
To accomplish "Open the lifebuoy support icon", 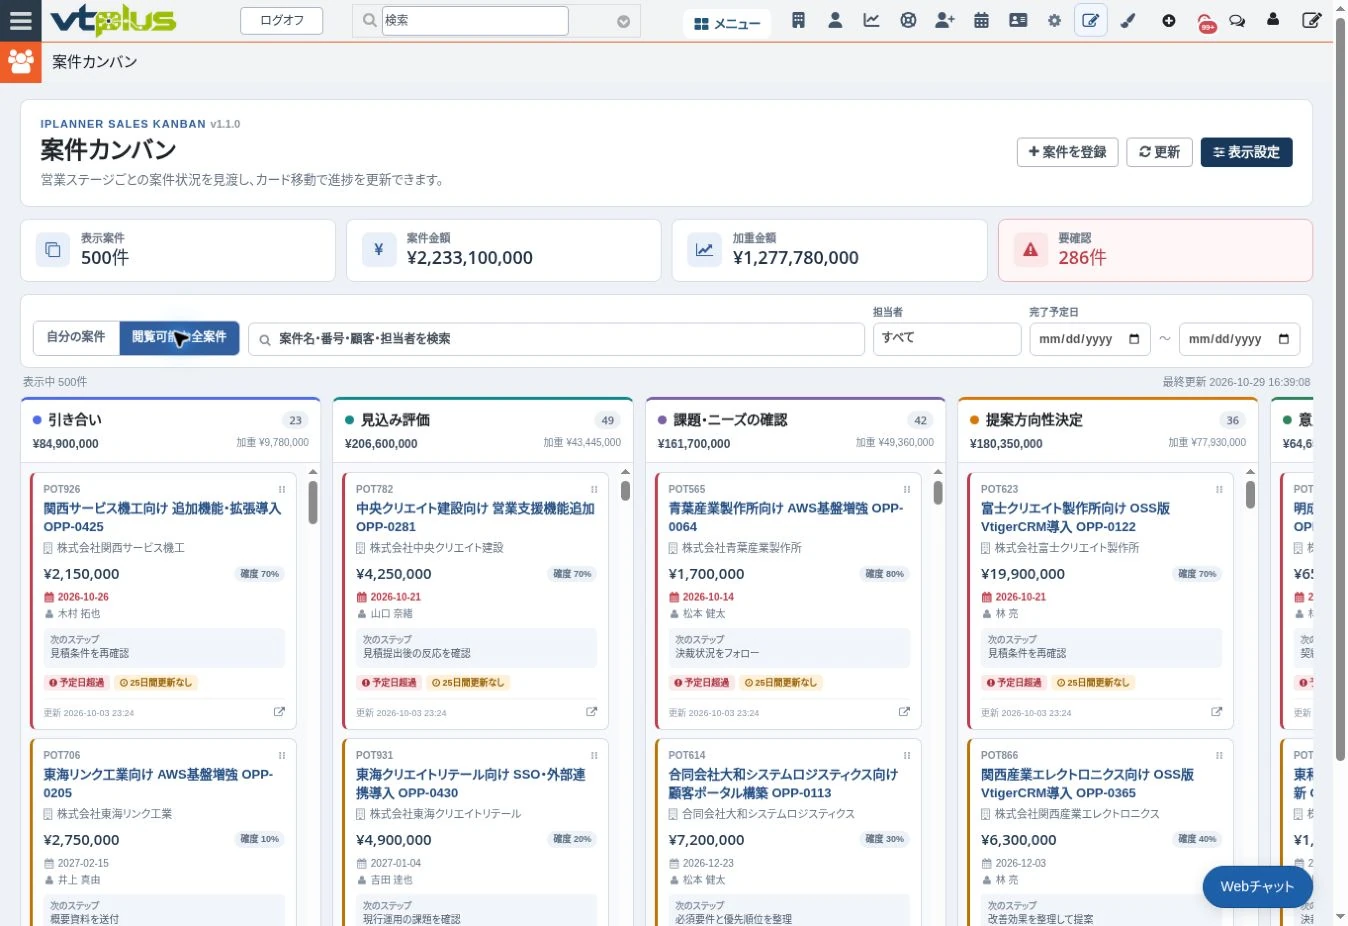I will [x=908, y=20].
